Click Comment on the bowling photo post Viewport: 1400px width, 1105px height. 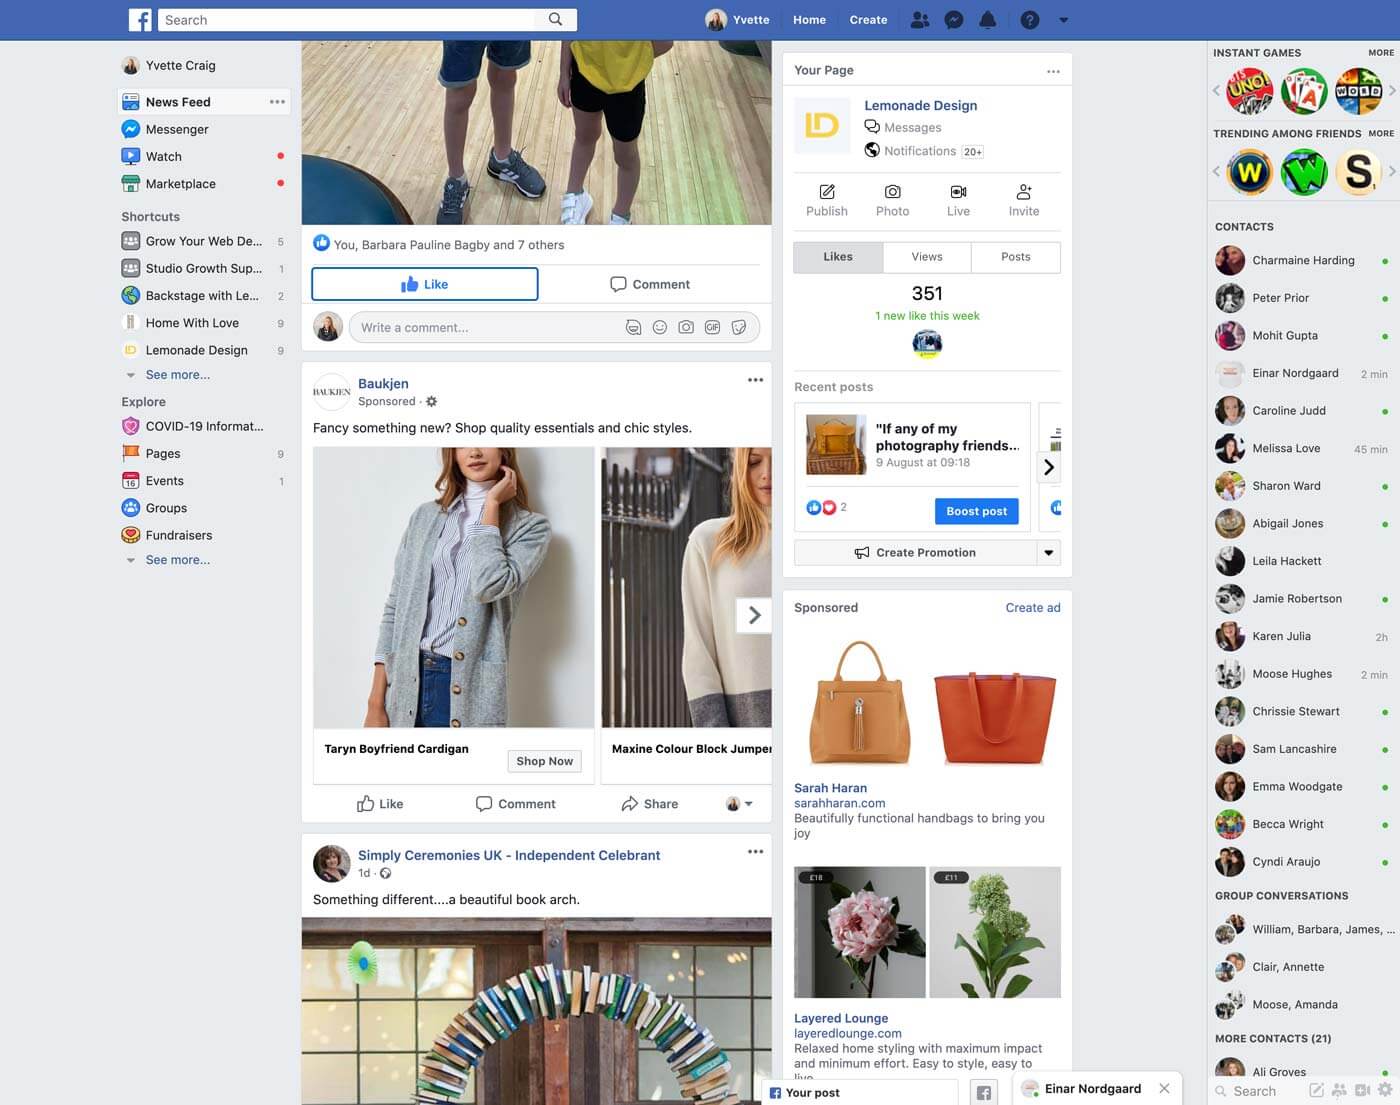pyautogui.click(x=650, y=284)
